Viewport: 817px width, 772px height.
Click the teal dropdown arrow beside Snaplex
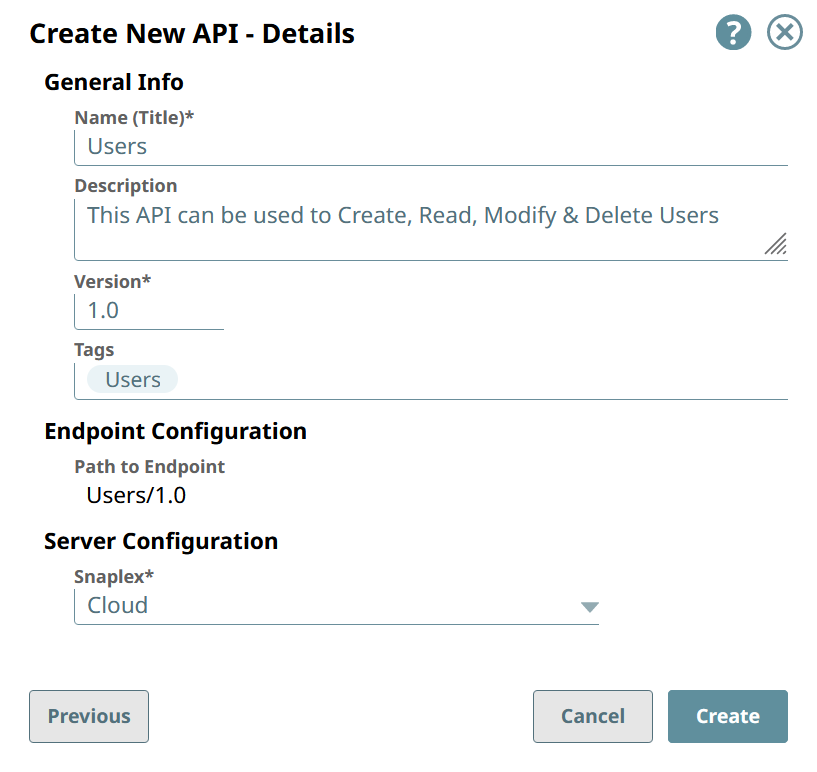(x=590, y=606)
